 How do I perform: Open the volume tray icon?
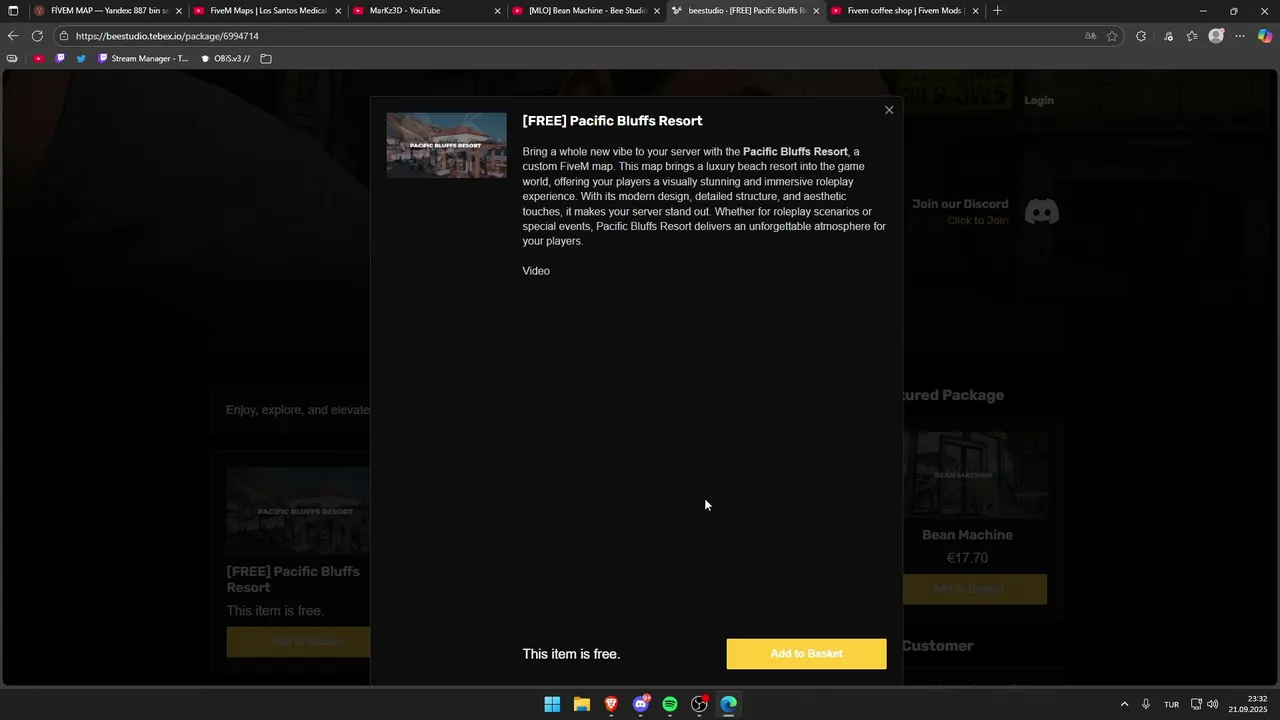(x=1212, y=704)
